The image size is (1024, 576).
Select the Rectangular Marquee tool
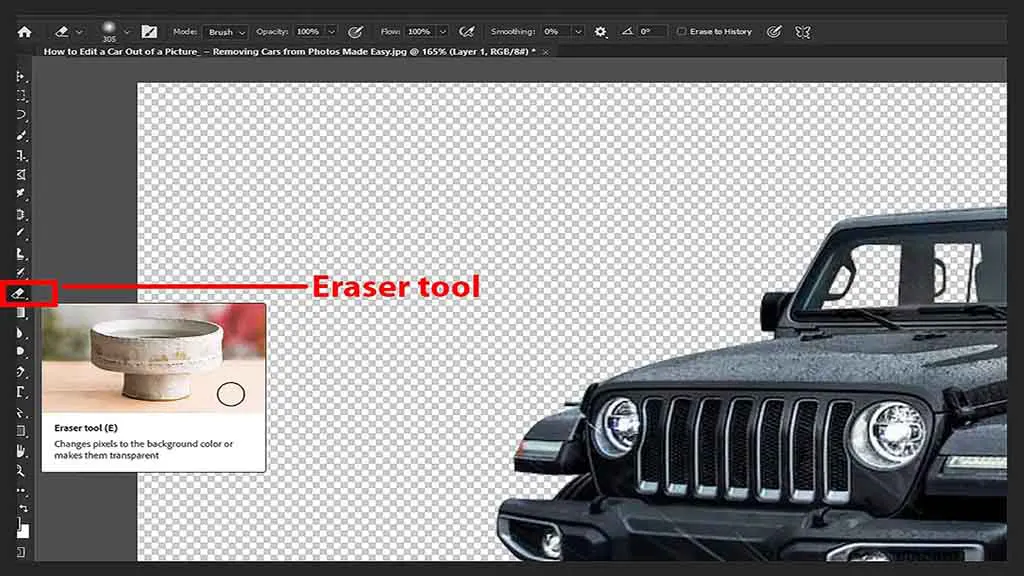click(x=21, y=96)
